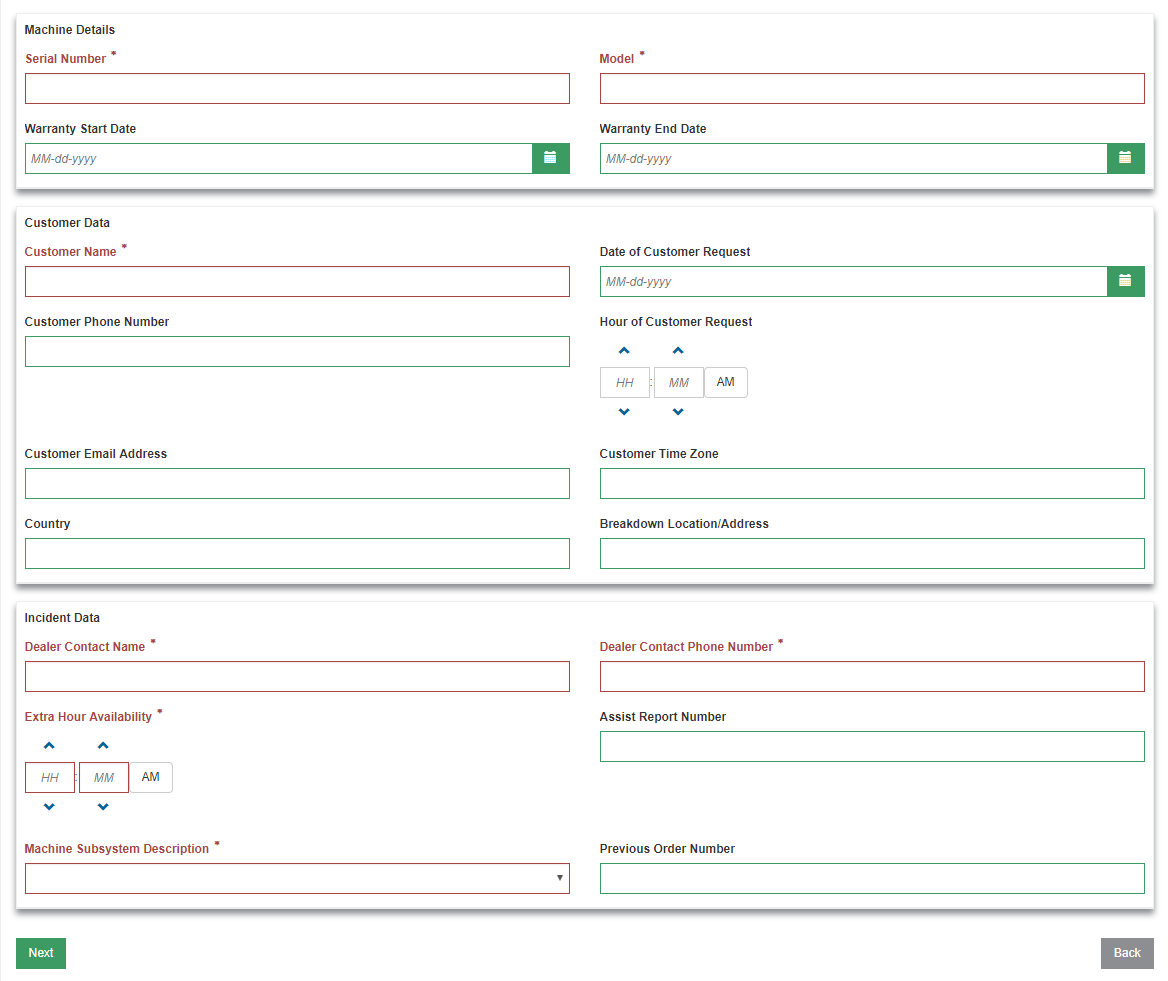This screenshot has height=981, width=1168.
Task: Toggle AM/PM for Hour of Customer Request
Action: coord(726,382)
